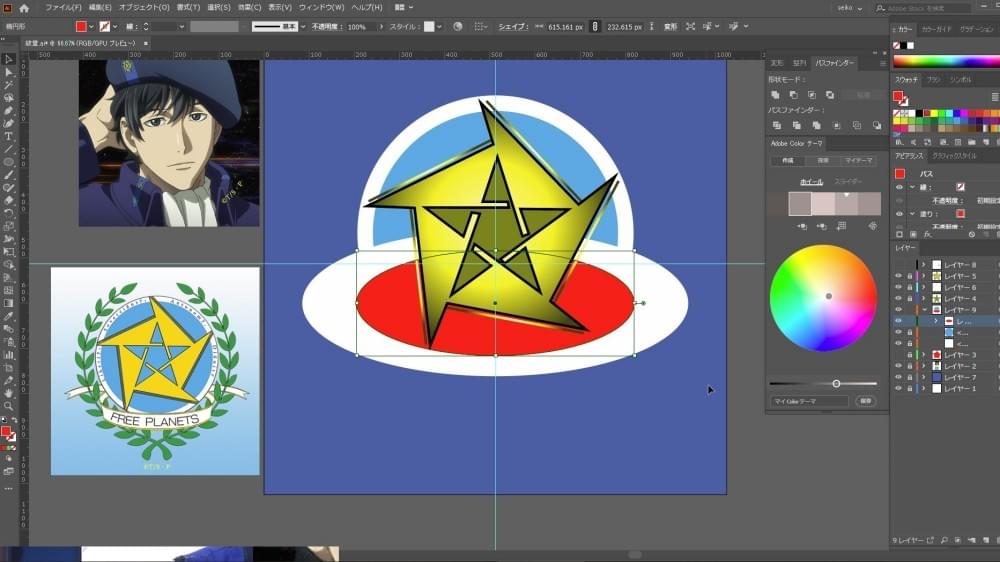Image resolution: width=1000 pixels, height=562 pixels.
Task: Click the 保存 button beside theme name
Action: [x=865, y=401]
